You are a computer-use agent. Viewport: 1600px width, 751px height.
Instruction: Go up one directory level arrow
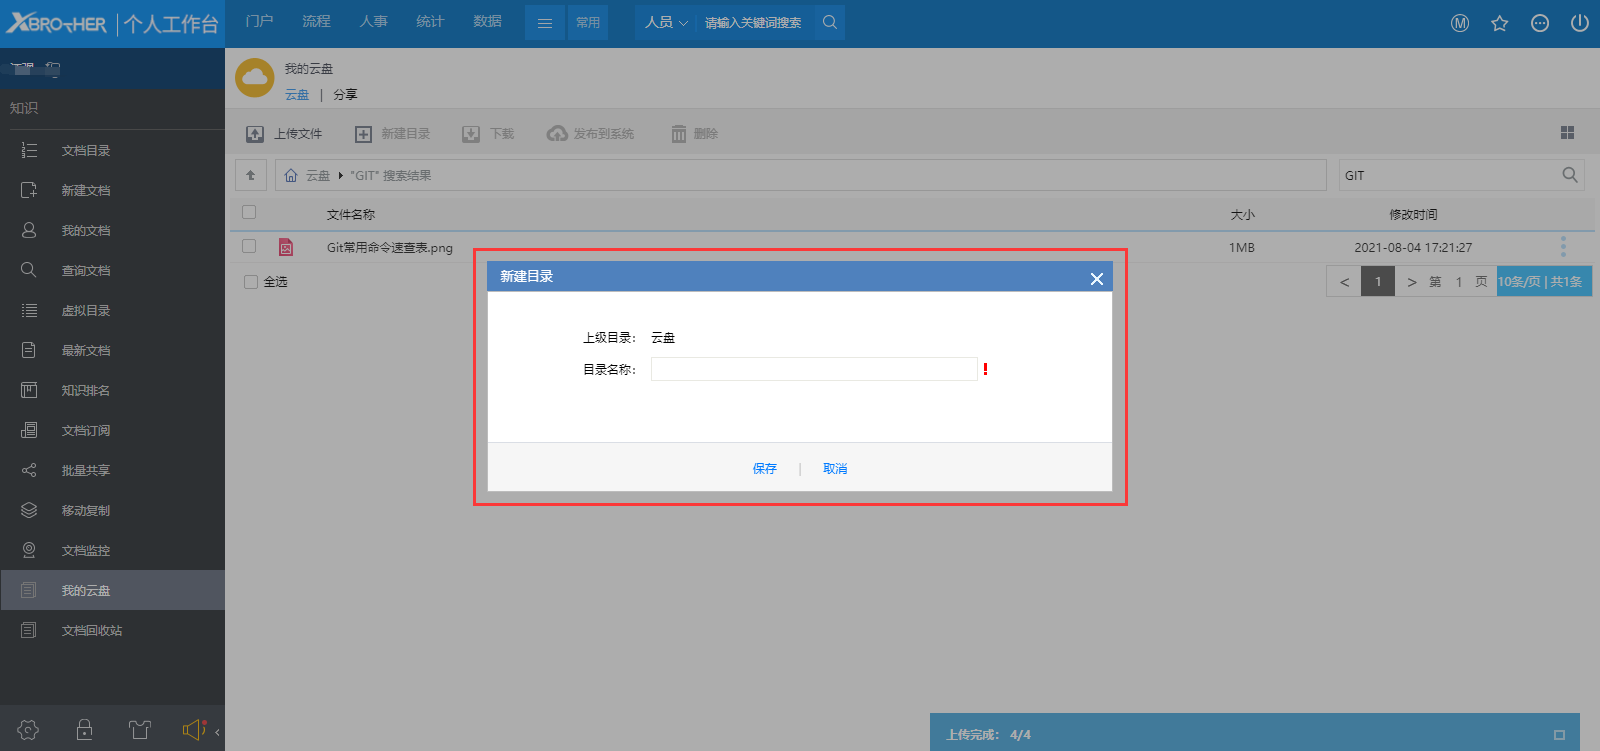point(251,175)
